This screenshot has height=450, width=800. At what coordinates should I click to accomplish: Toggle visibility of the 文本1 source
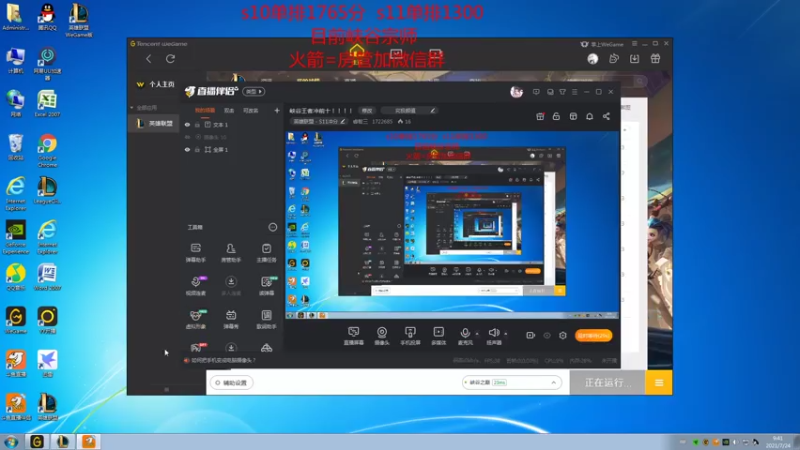187,124
